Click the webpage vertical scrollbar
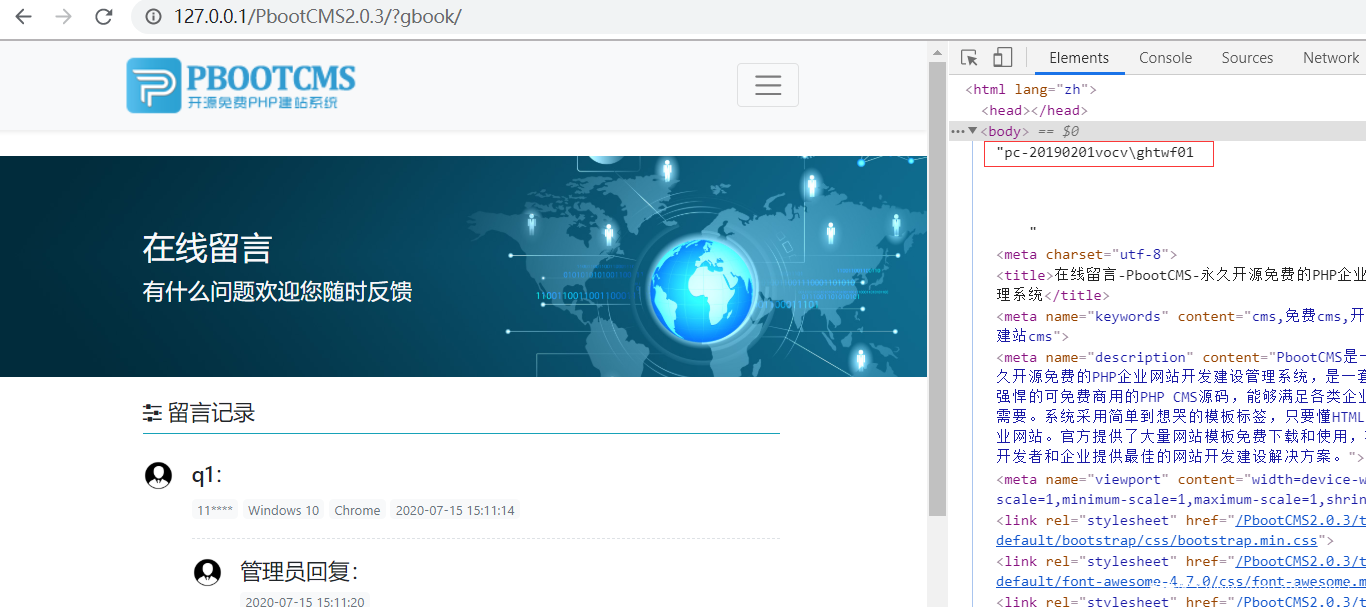1366x607 pixels. pos(937,300)
